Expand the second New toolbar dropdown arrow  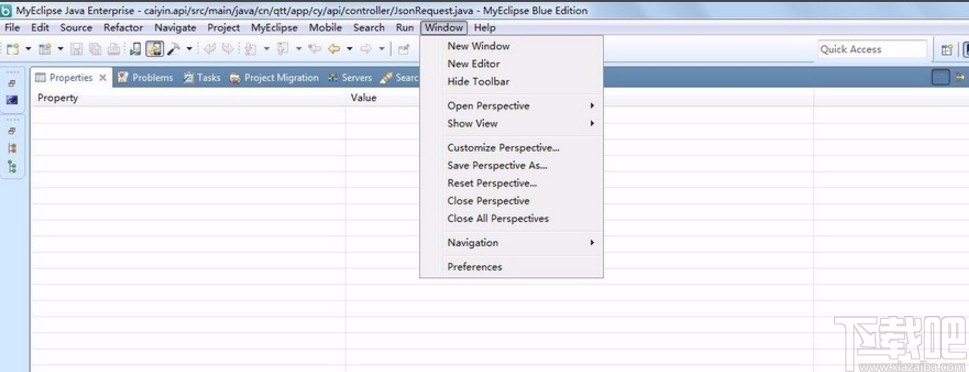pyautogui.click(x=61, y=49)
